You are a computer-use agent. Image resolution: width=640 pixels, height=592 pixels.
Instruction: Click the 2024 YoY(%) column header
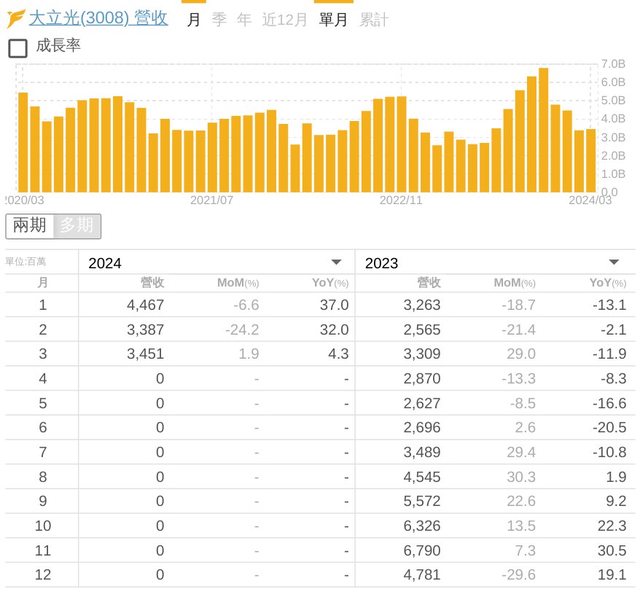click(x=329, y=282)
